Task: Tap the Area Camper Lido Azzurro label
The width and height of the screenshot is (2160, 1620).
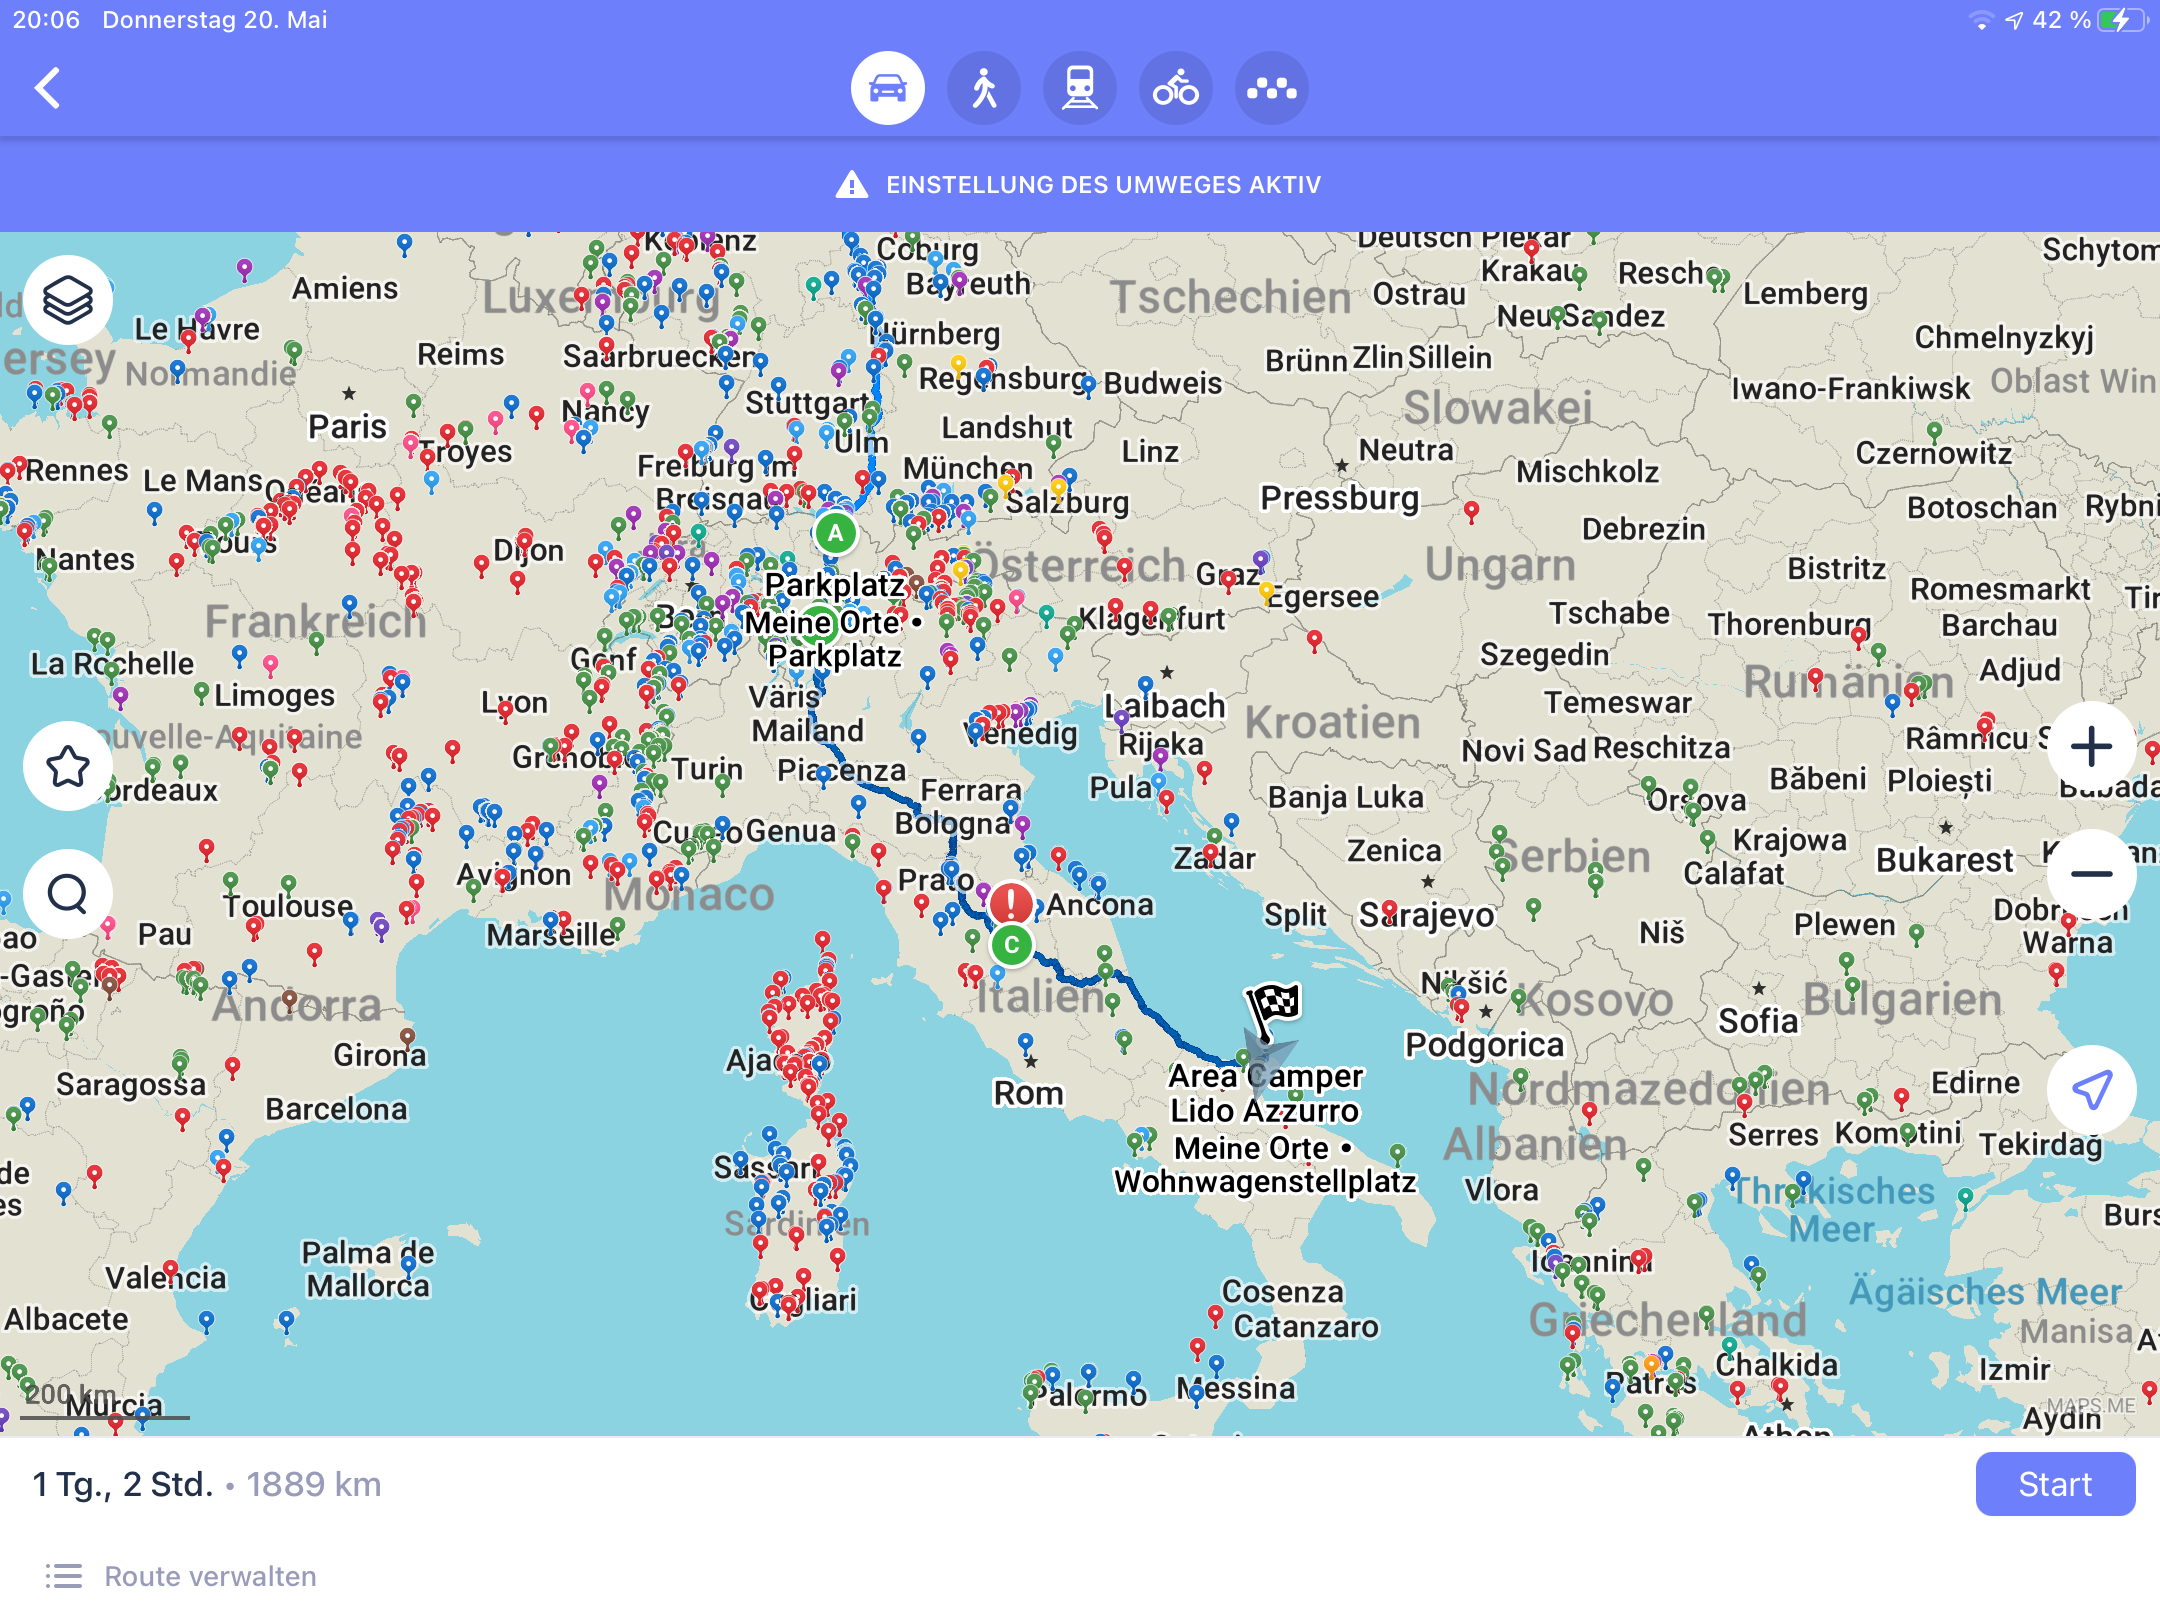Action: 1265,1093
